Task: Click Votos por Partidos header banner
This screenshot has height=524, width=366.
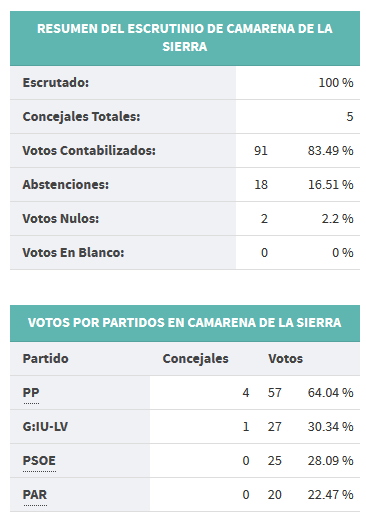Action: 185,323
